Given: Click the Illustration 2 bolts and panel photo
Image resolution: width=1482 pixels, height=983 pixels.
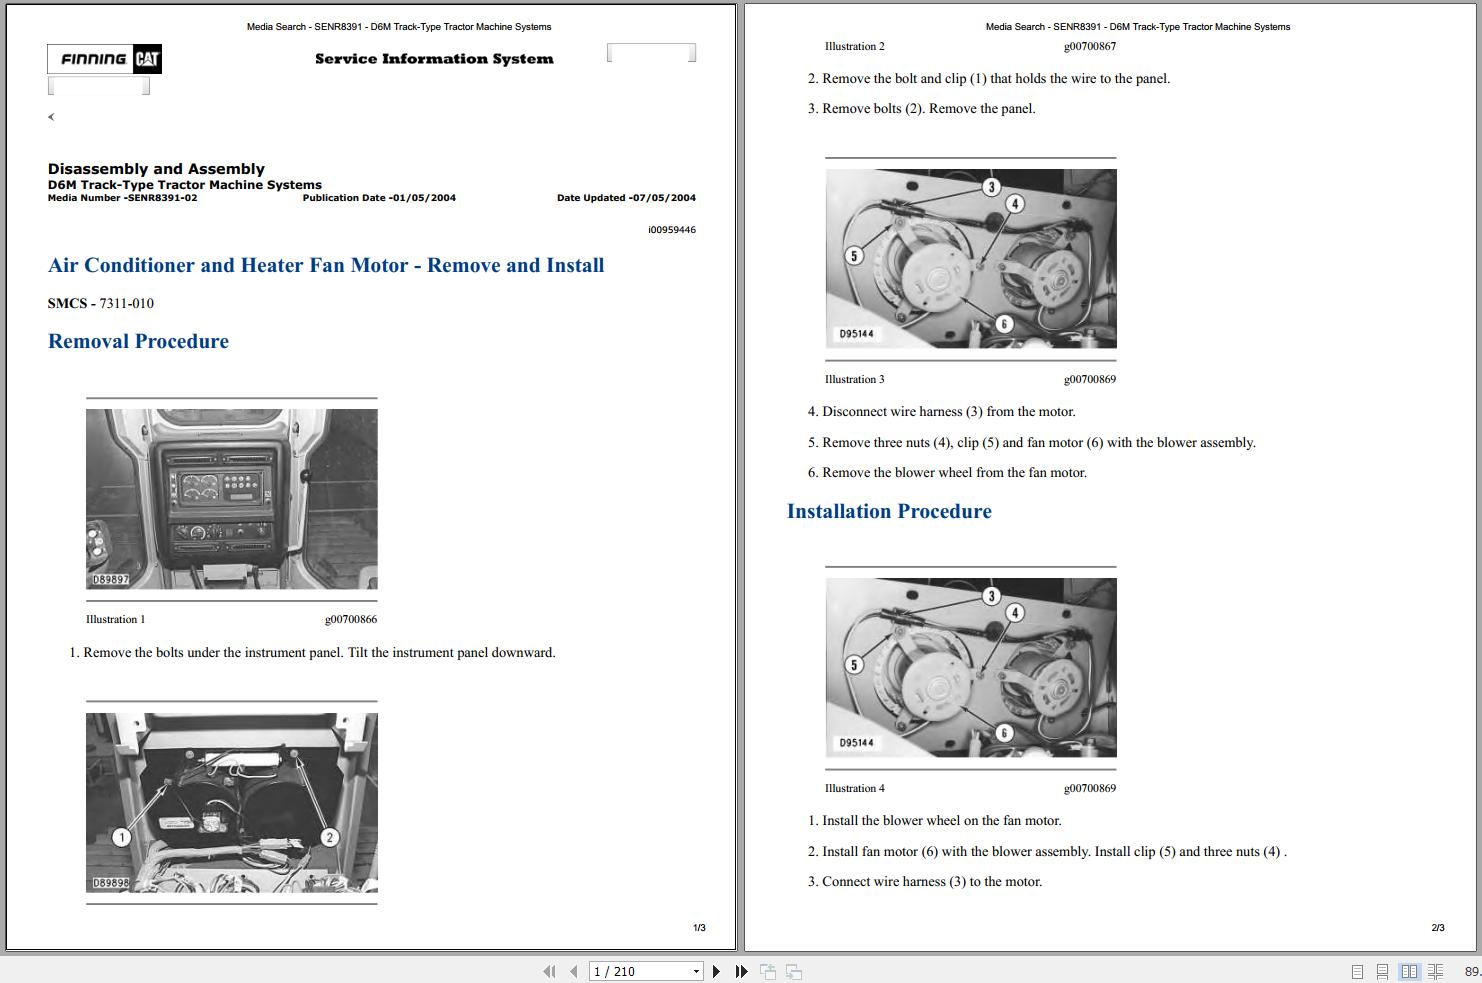Looking at the screenshot, I should click(232, 803).
